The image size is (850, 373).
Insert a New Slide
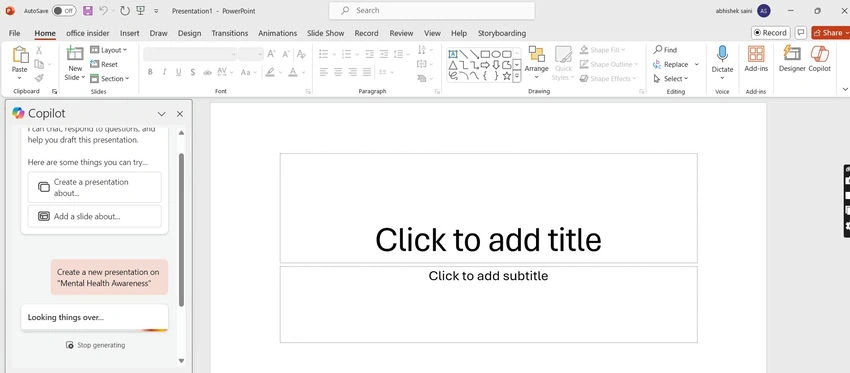coord(75,63)
